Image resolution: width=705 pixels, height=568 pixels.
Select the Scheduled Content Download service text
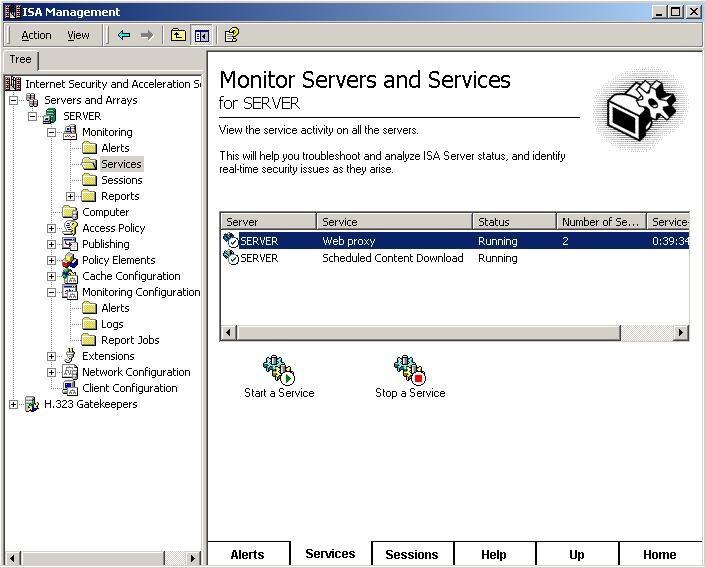(x=393, y=258)
